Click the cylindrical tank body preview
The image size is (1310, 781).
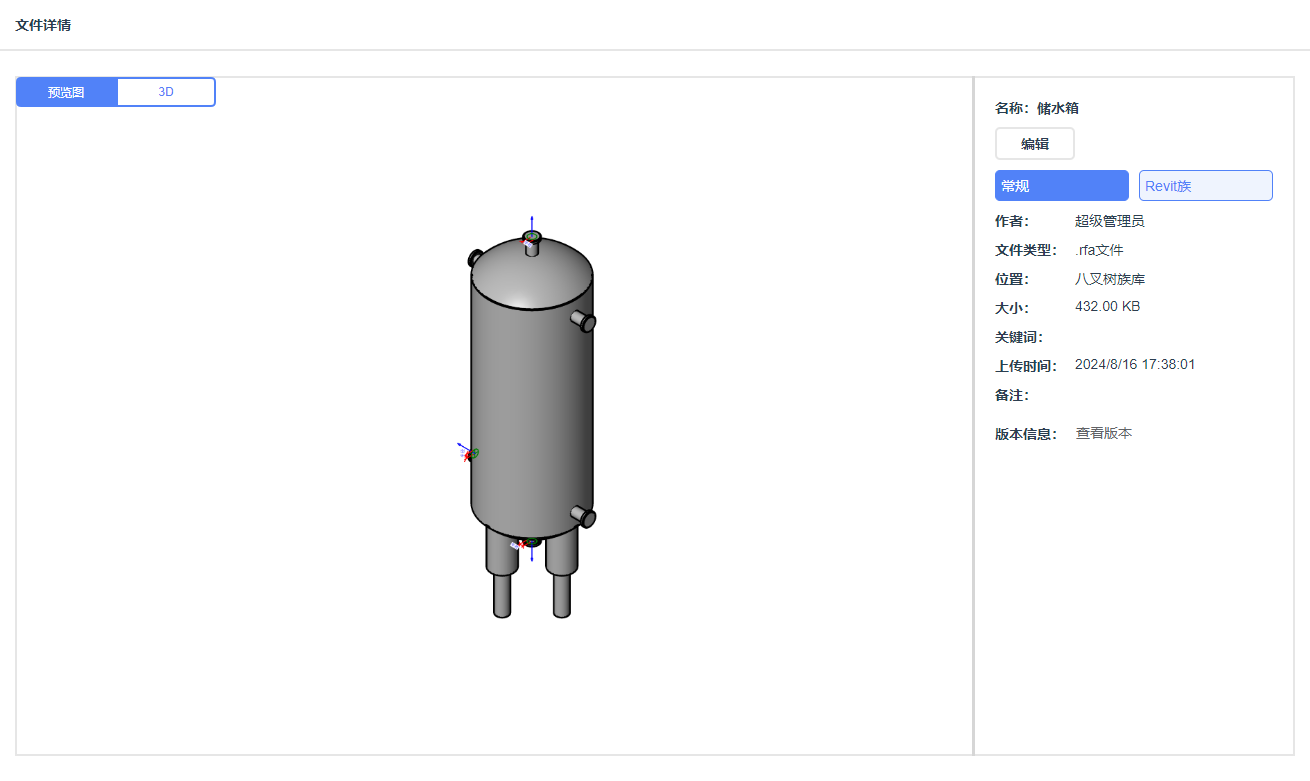532,400
